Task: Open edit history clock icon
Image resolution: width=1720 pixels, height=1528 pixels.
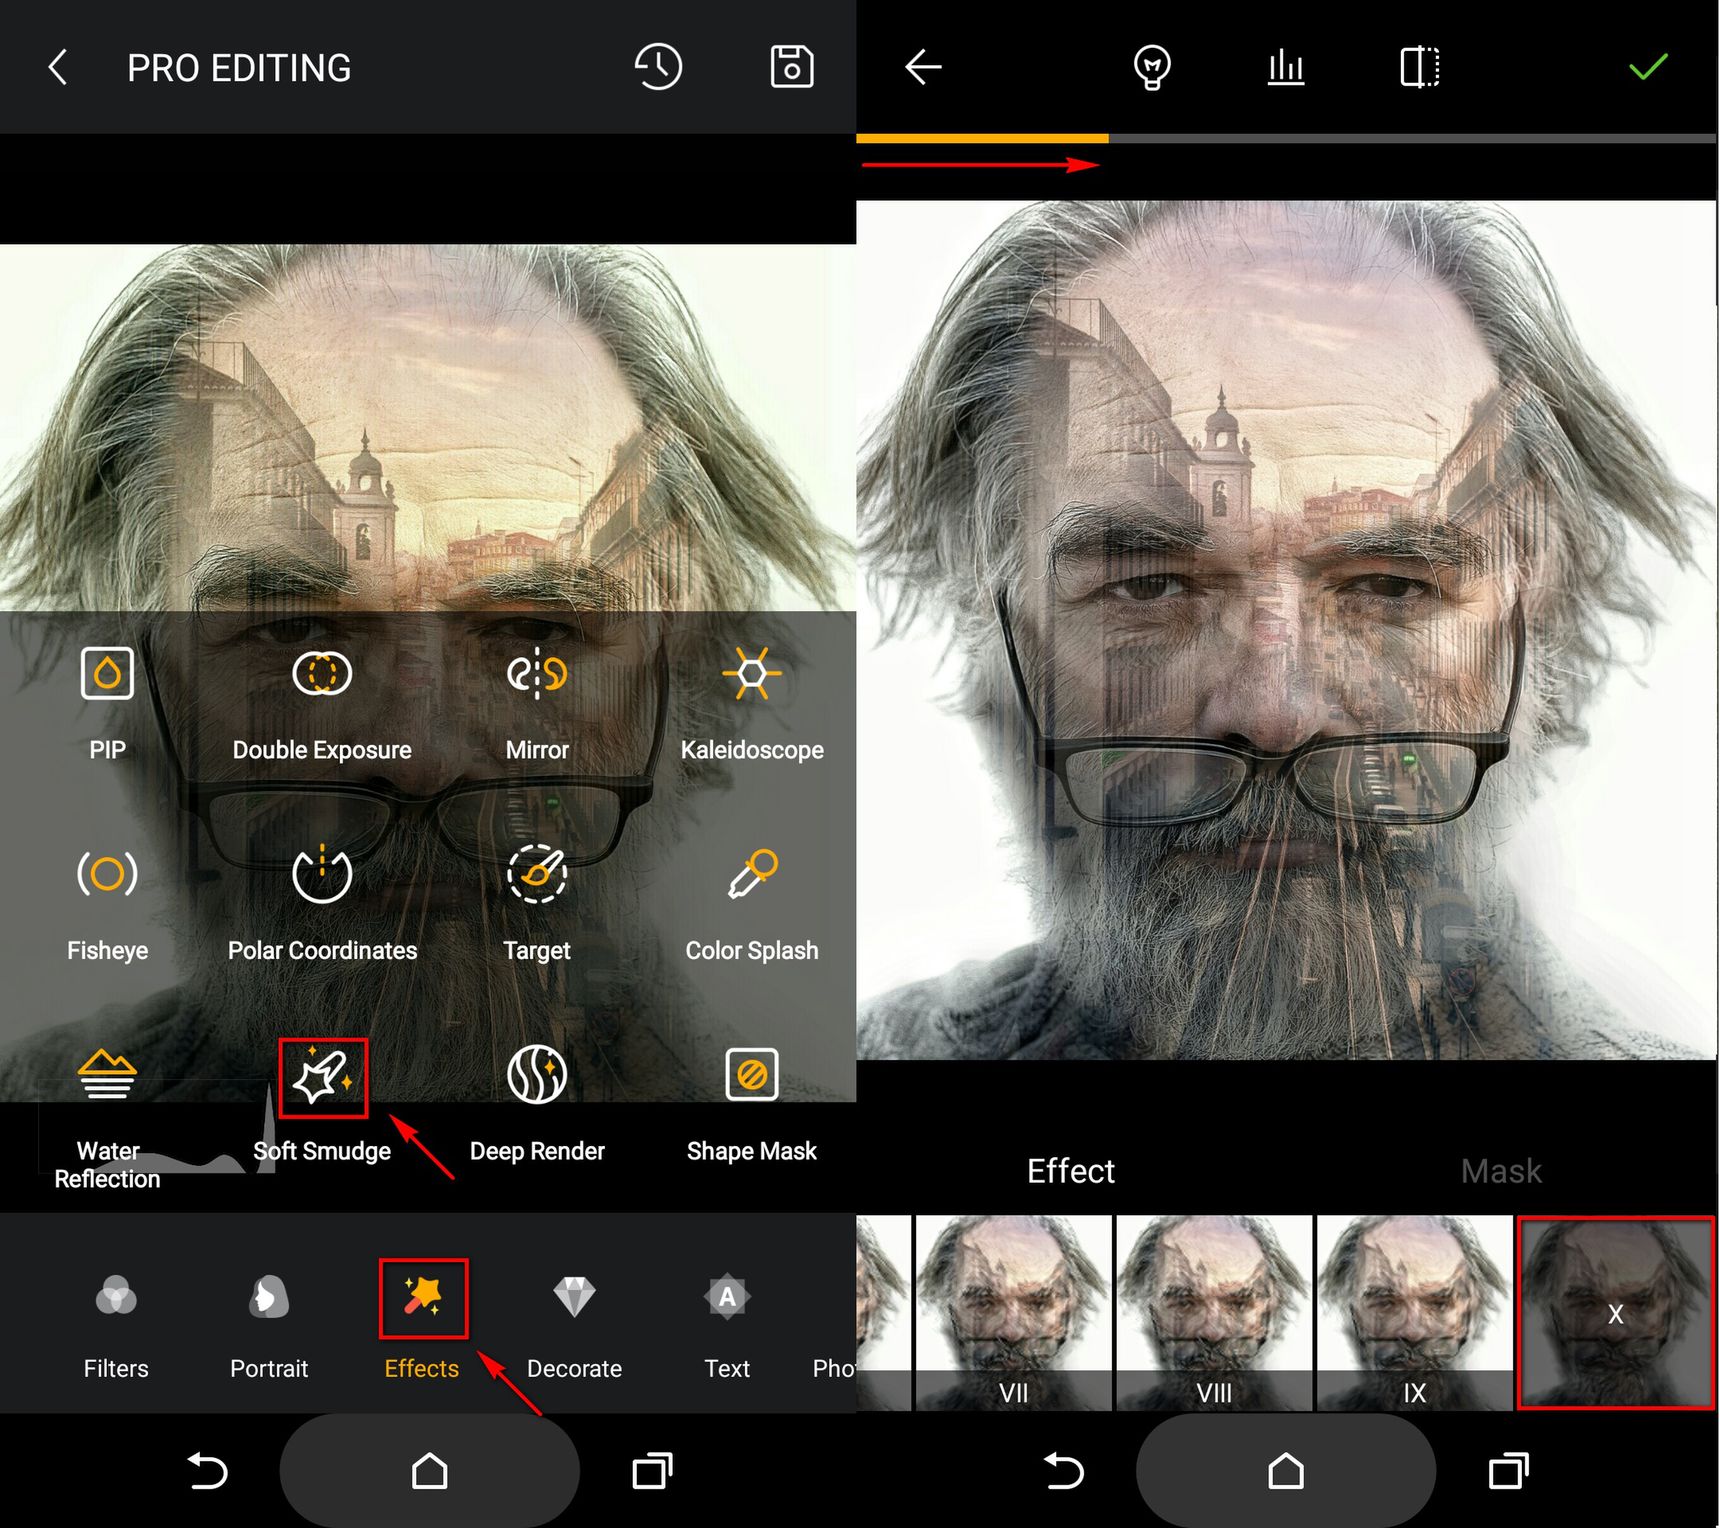Action: [658, 67]
